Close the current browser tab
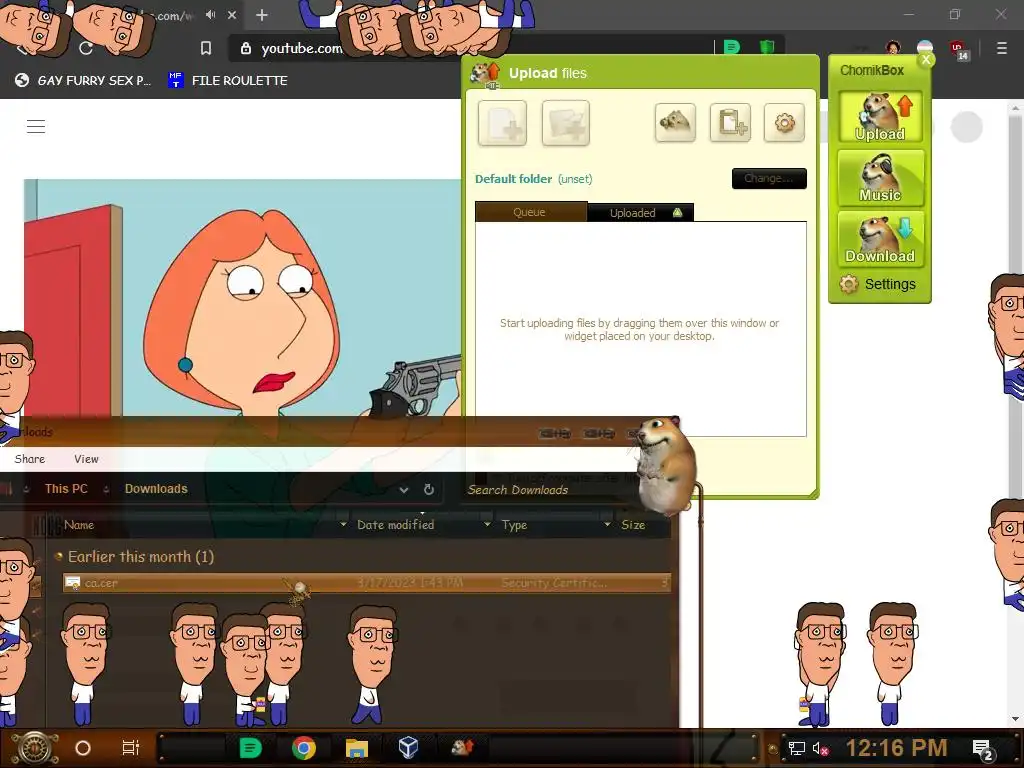This screenshot has height=768, width=1024. tap(232, 14)
